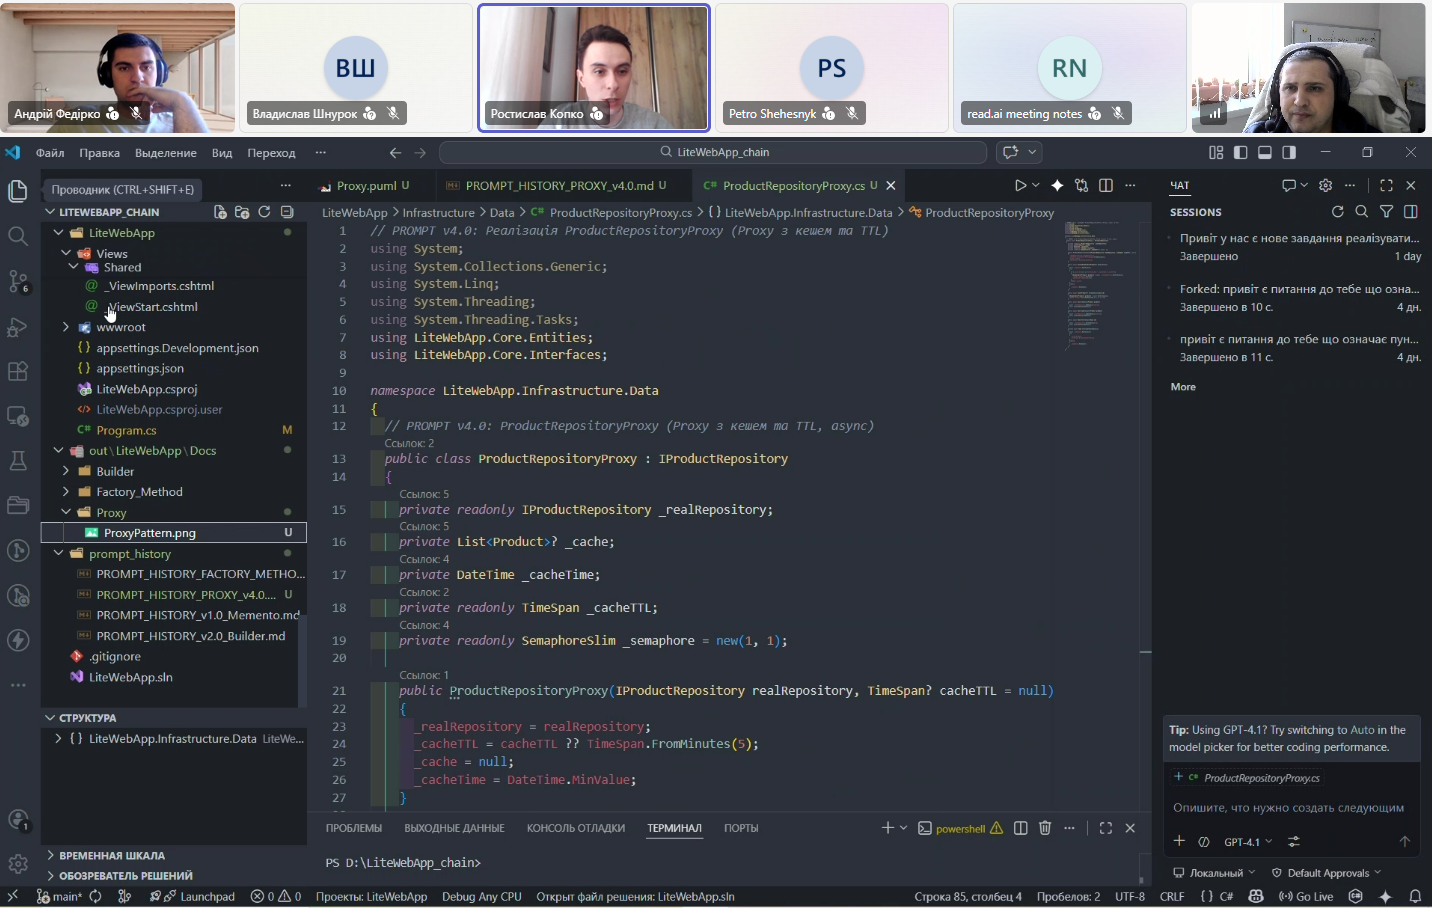This screenshot has width=1432, height=908.
Task: Refresh the chat sessions list
Action: 1338,212
